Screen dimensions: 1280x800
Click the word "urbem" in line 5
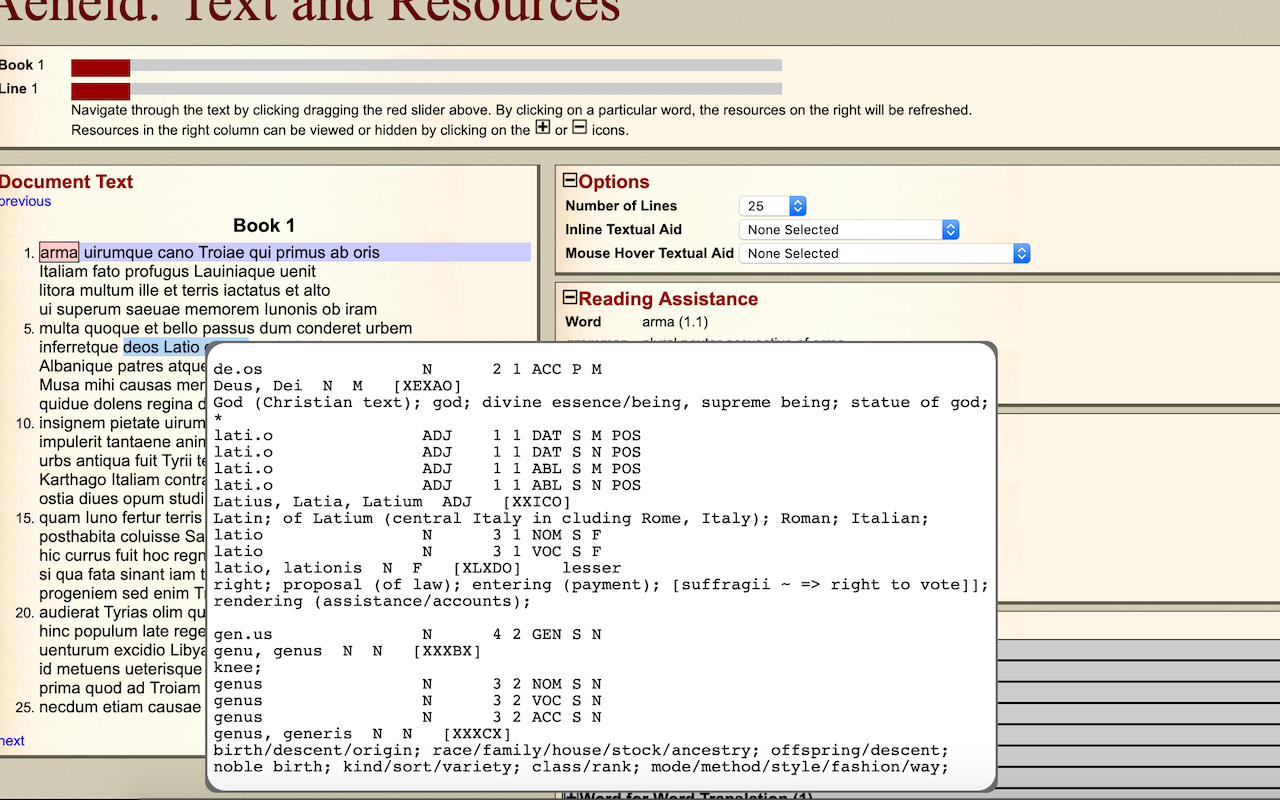tap(389, 328)
